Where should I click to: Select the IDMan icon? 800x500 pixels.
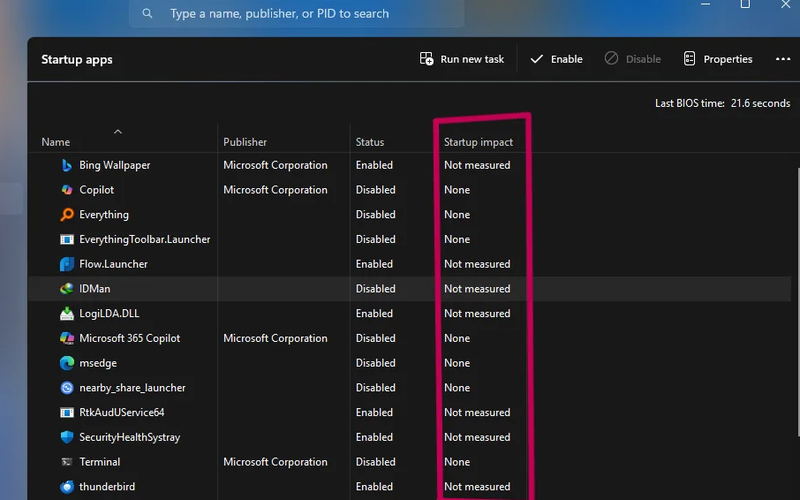coord(67,289)
